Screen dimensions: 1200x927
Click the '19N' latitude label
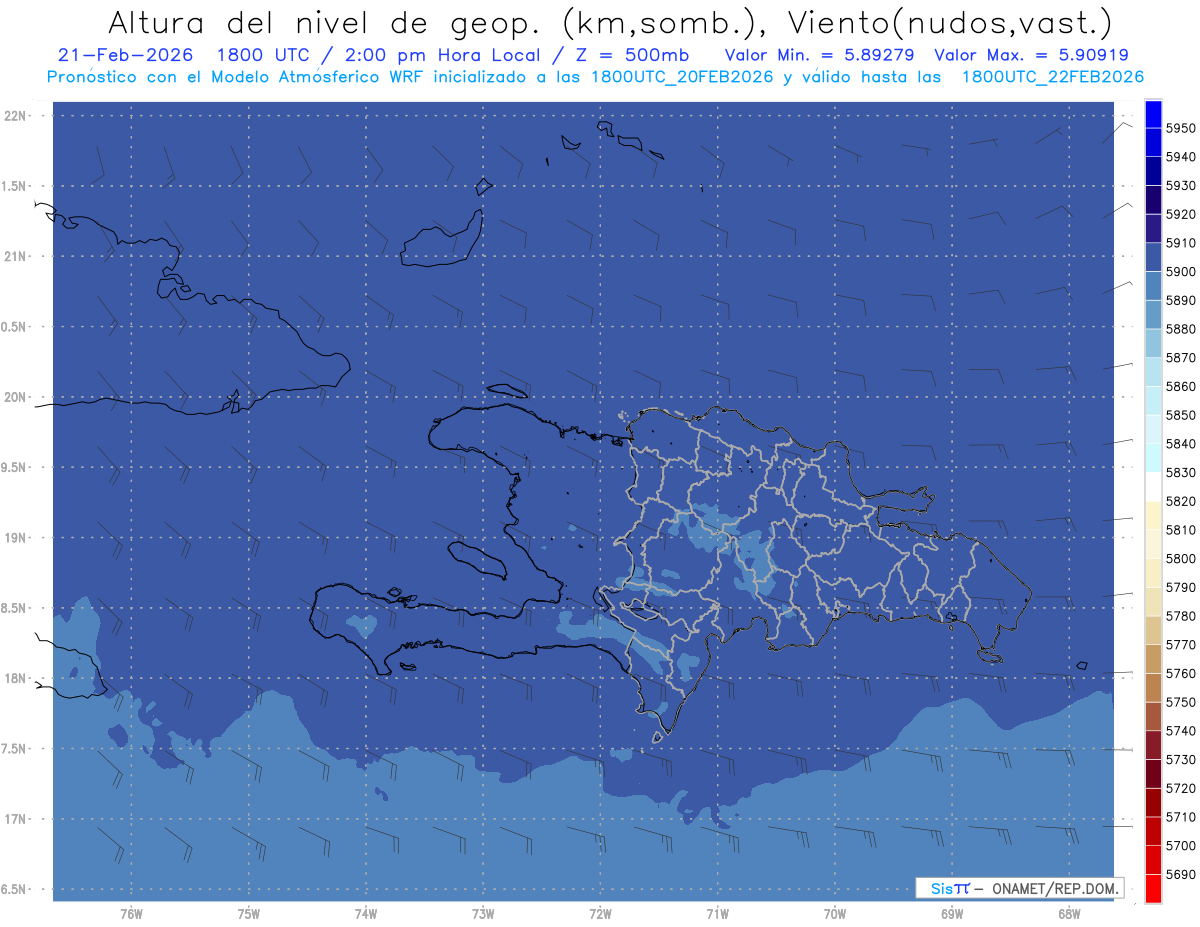tap(17, 538)
